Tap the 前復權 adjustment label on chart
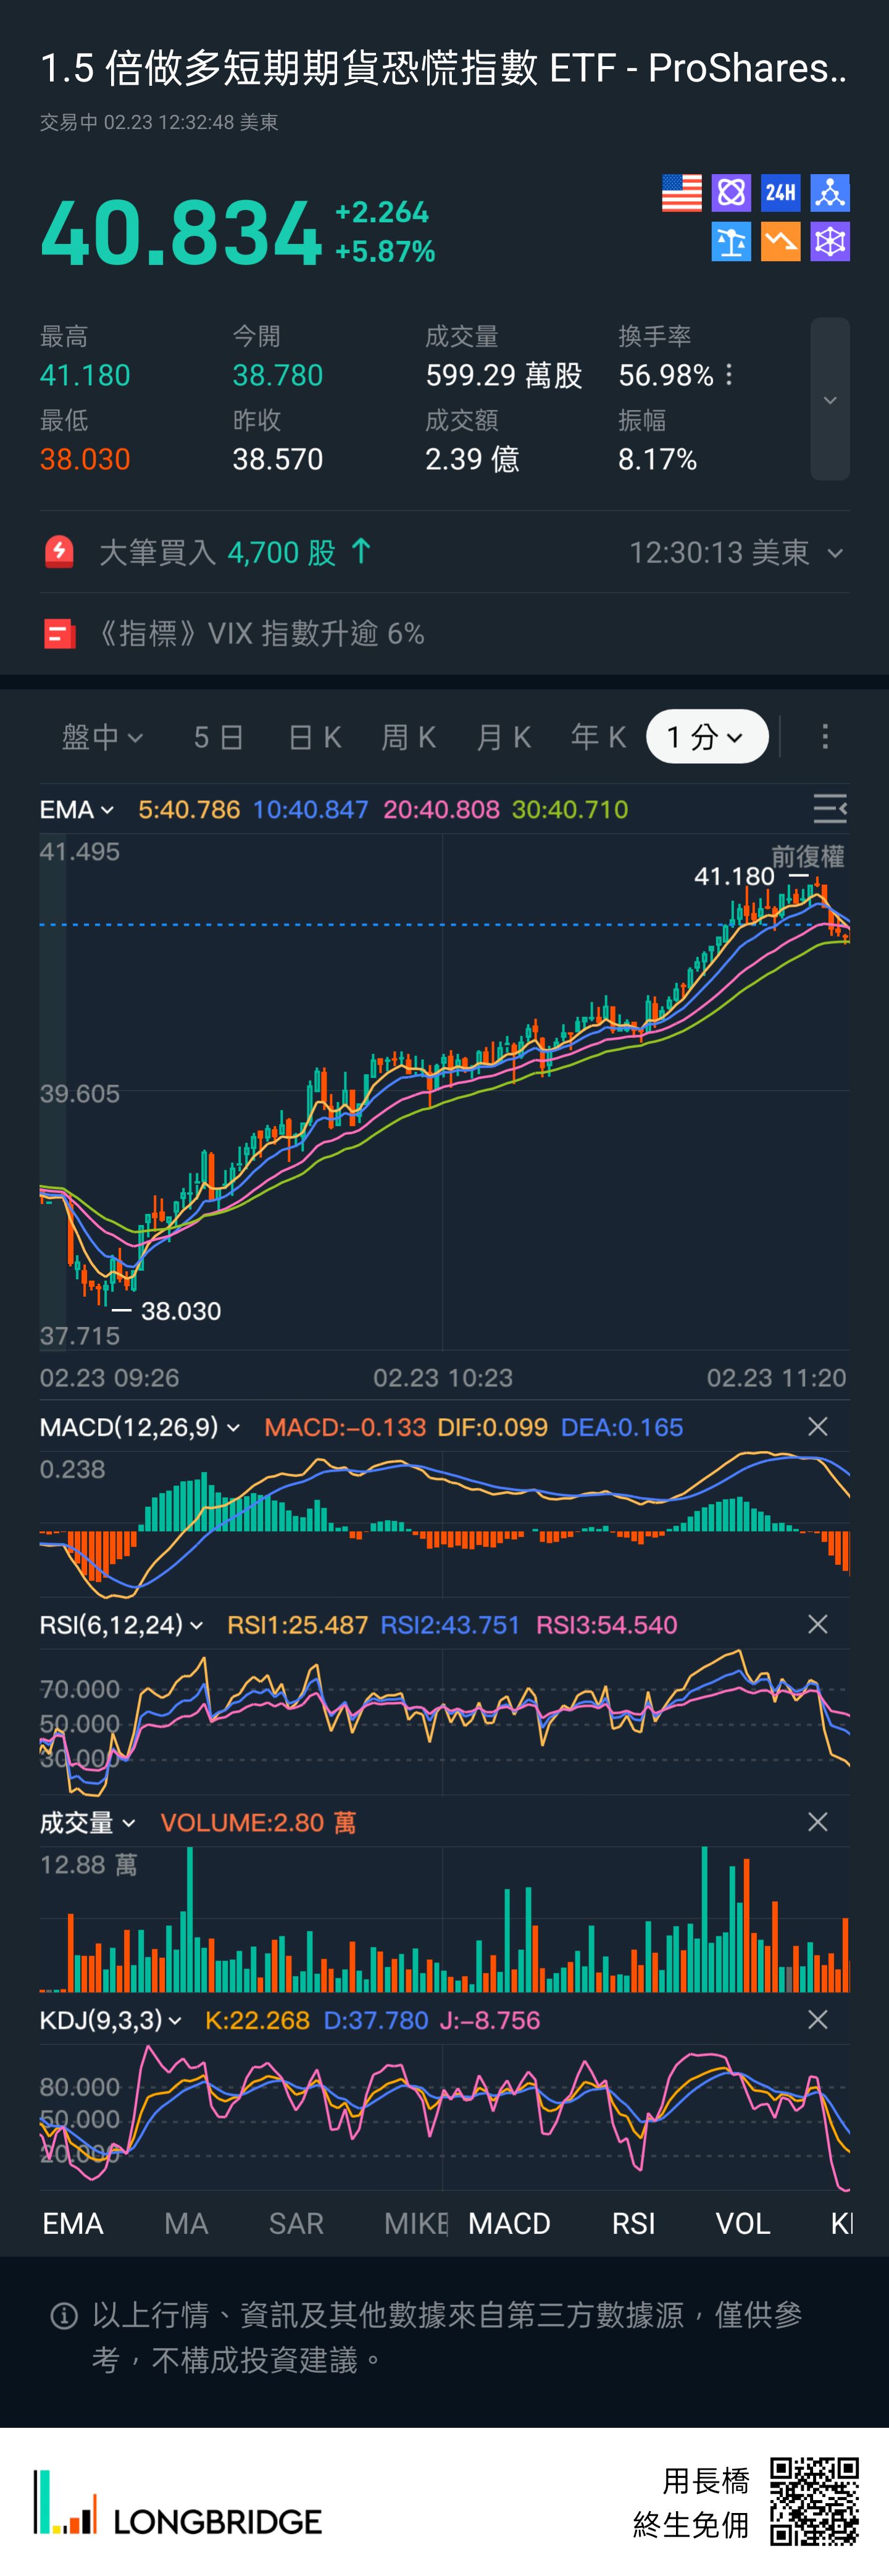This screenshot has width=889, height=2576. (x=807, y=856)
